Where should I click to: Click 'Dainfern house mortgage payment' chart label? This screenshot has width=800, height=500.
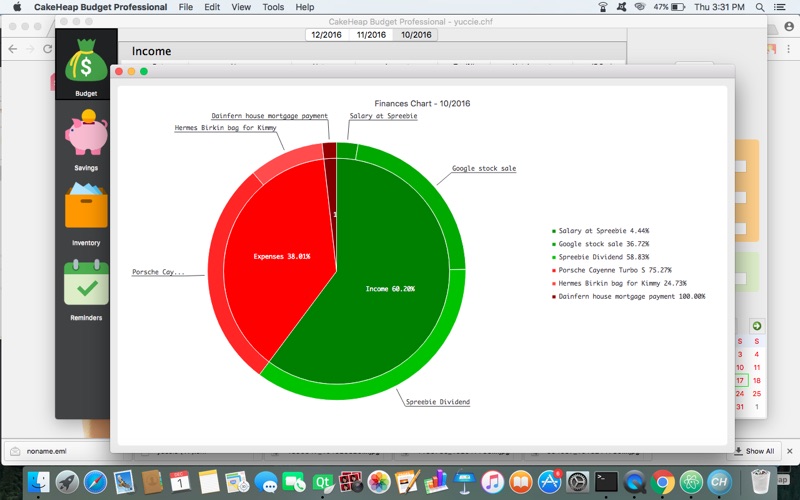click(x=269, y=116)
